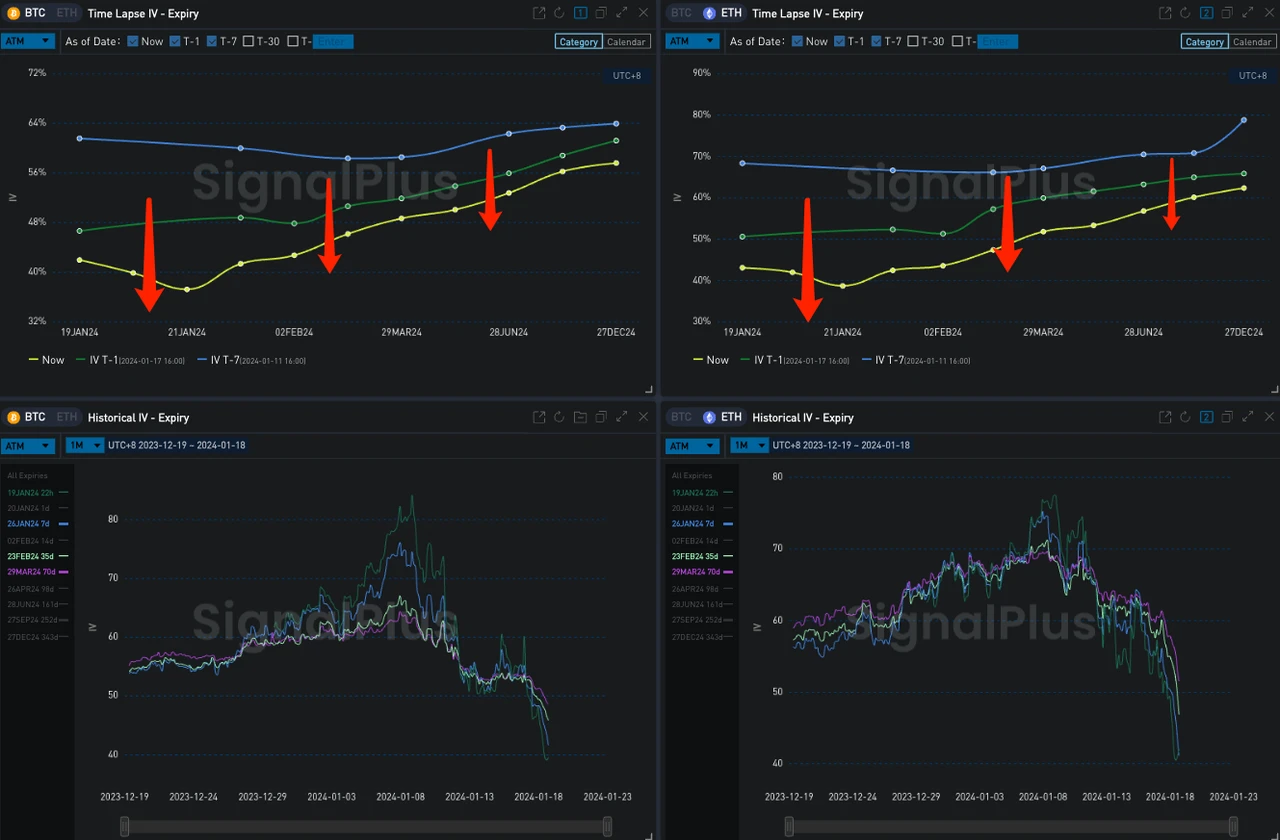The image size is (1280, 840).
Task: Click group number 1 icon on BTC Time Lapse
Action: tap(580, 13)
